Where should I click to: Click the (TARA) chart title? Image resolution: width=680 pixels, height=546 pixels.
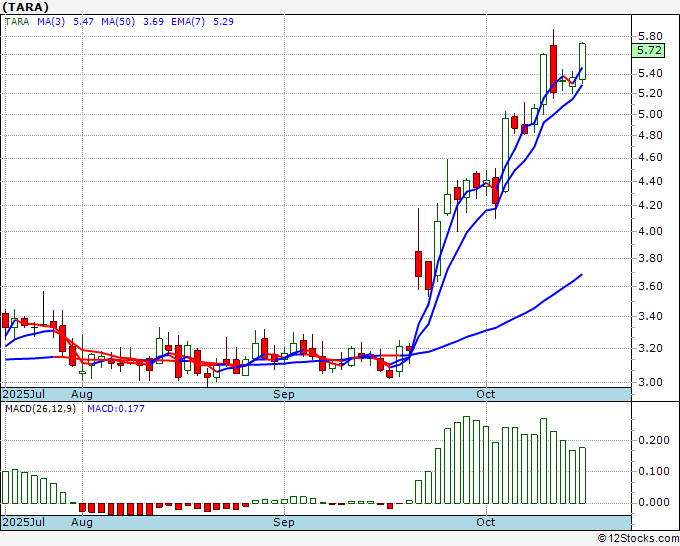[x=25, y=7]
